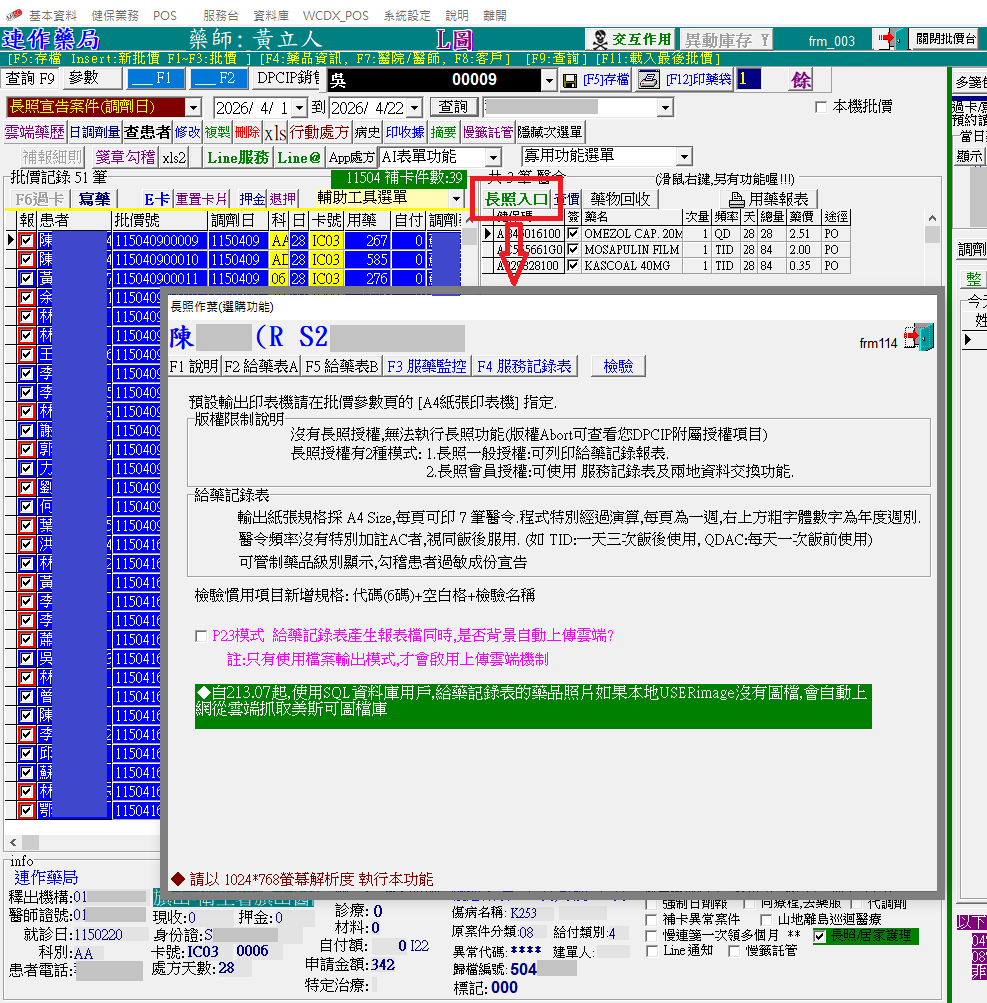The width and height of the screenshot is (987, 1003).
Task: Click the 長照入口 button
Action: [516, 200]
